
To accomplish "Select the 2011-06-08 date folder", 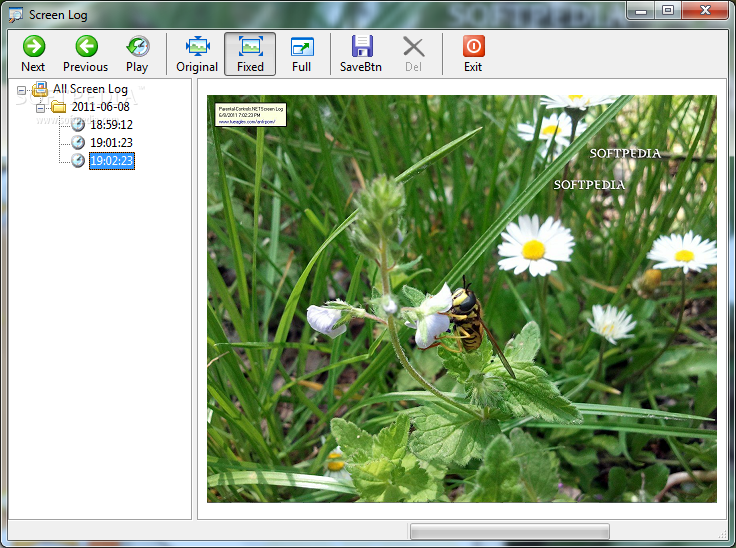I will point(100,107).
